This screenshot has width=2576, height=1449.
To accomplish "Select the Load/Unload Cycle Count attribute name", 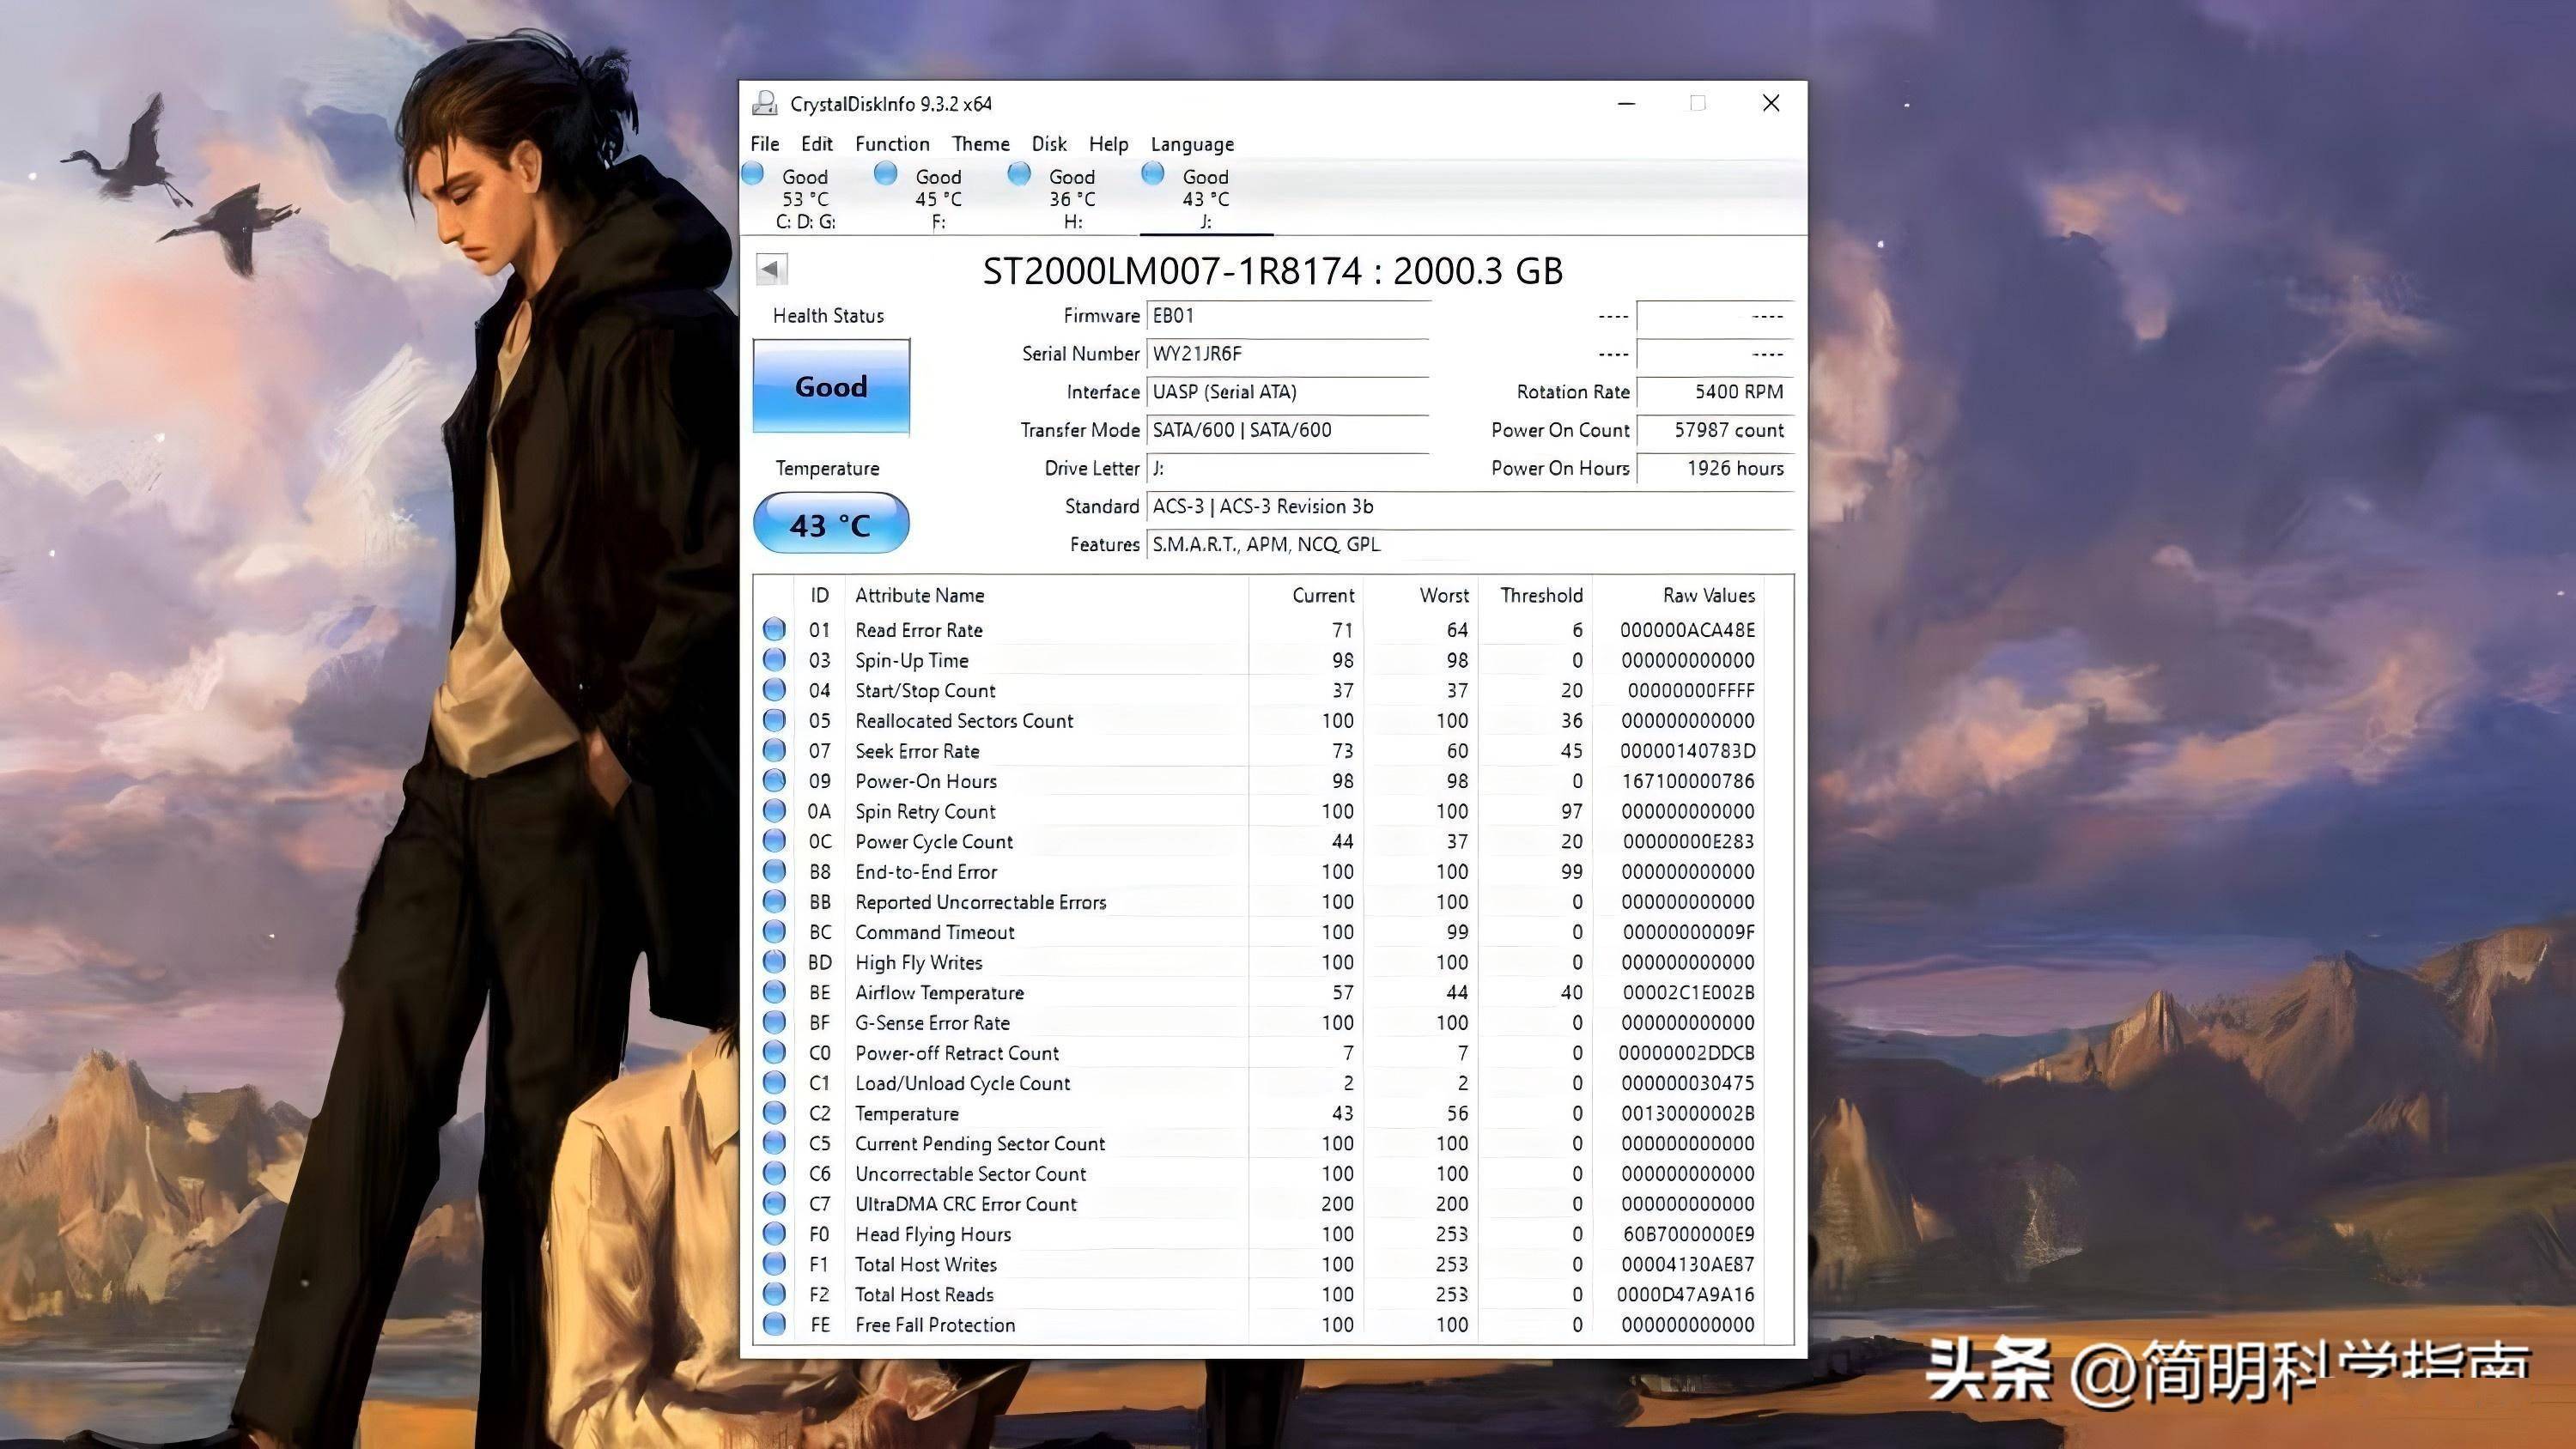I will [962, 1083].
